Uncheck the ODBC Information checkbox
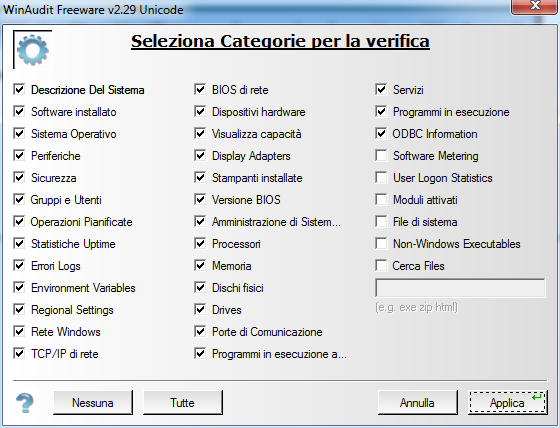 (381, 134)
